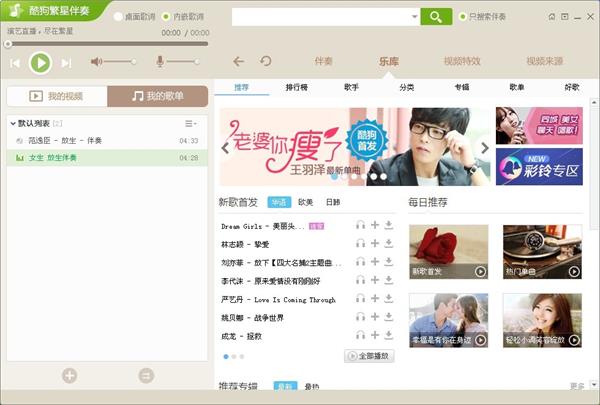Screen dimensions: 600x405
Task: Open the search box dropdown arrow
Action: pyautogui.click(x=414, y=17)
